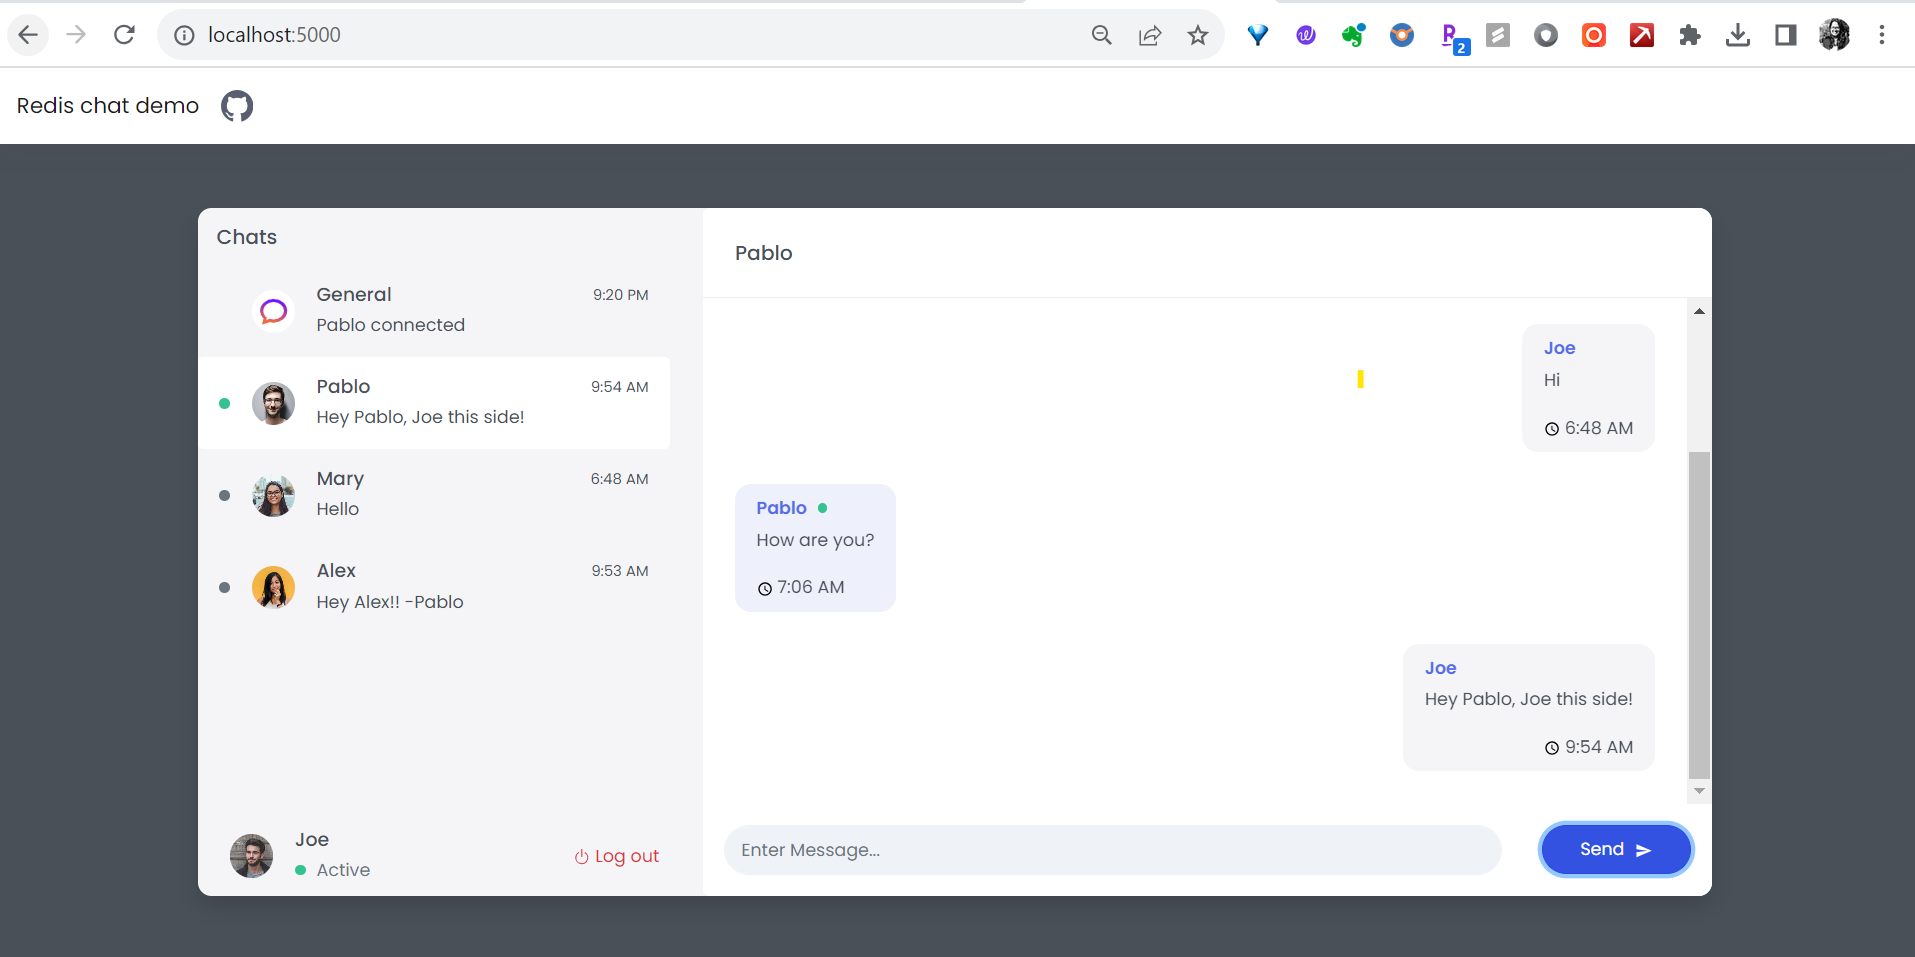
Task: Click the blue-orange globe extension icon
Action: point(1402,35)
